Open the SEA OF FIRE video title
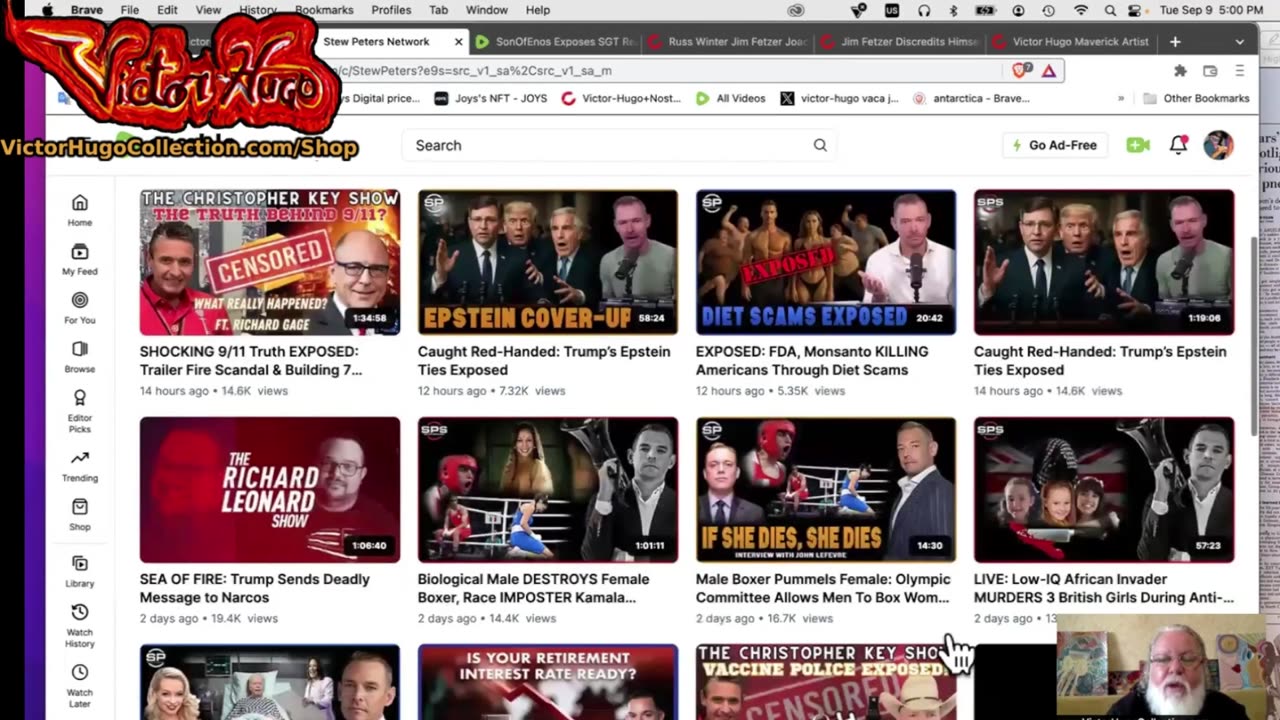The image size is (1280, 720). click(254, 588)
